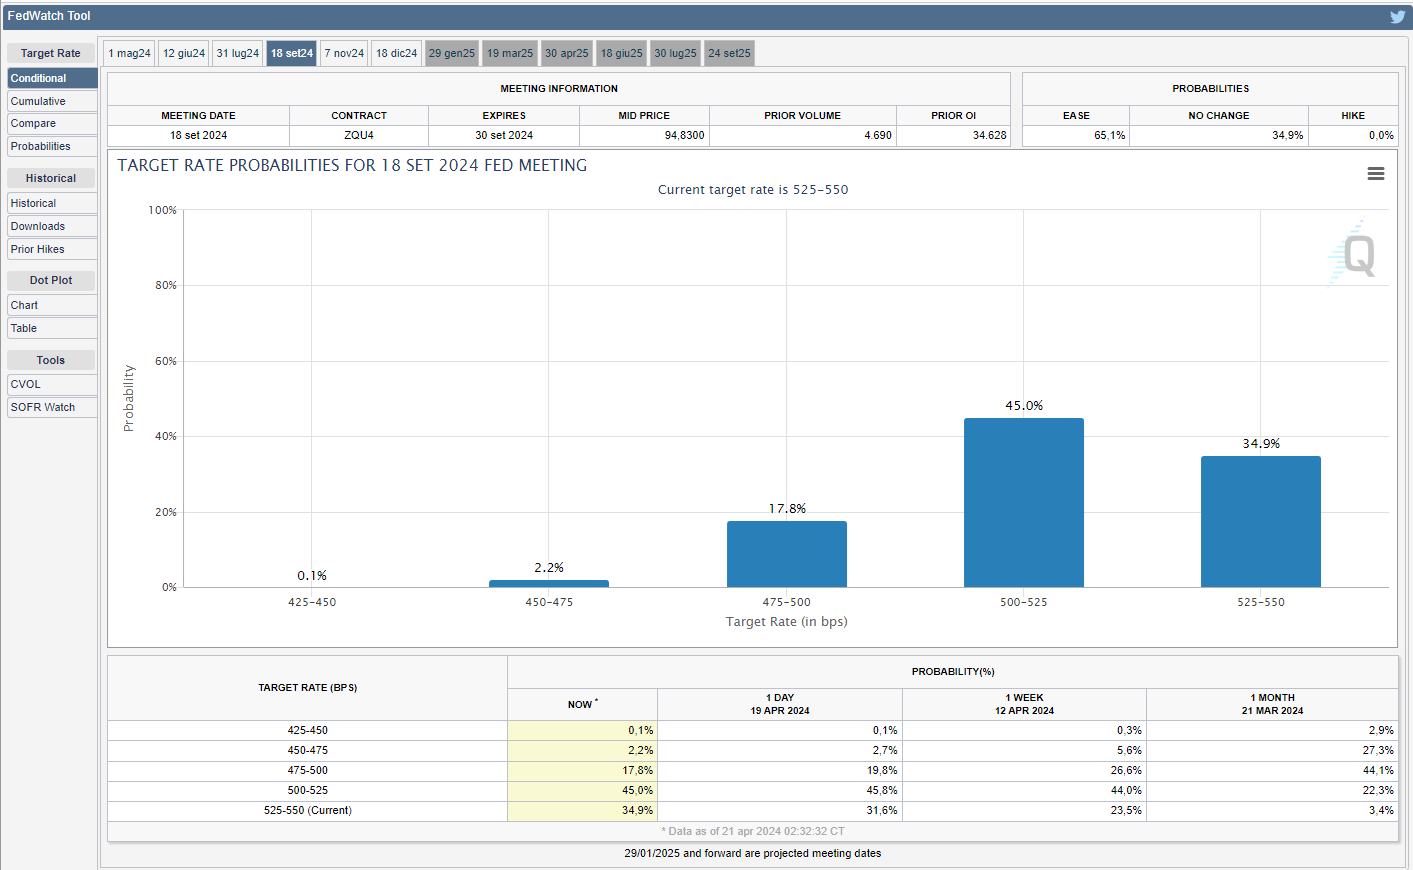
Task: Open Probabilities in the sidebar
Action: (x=52, y=147)
